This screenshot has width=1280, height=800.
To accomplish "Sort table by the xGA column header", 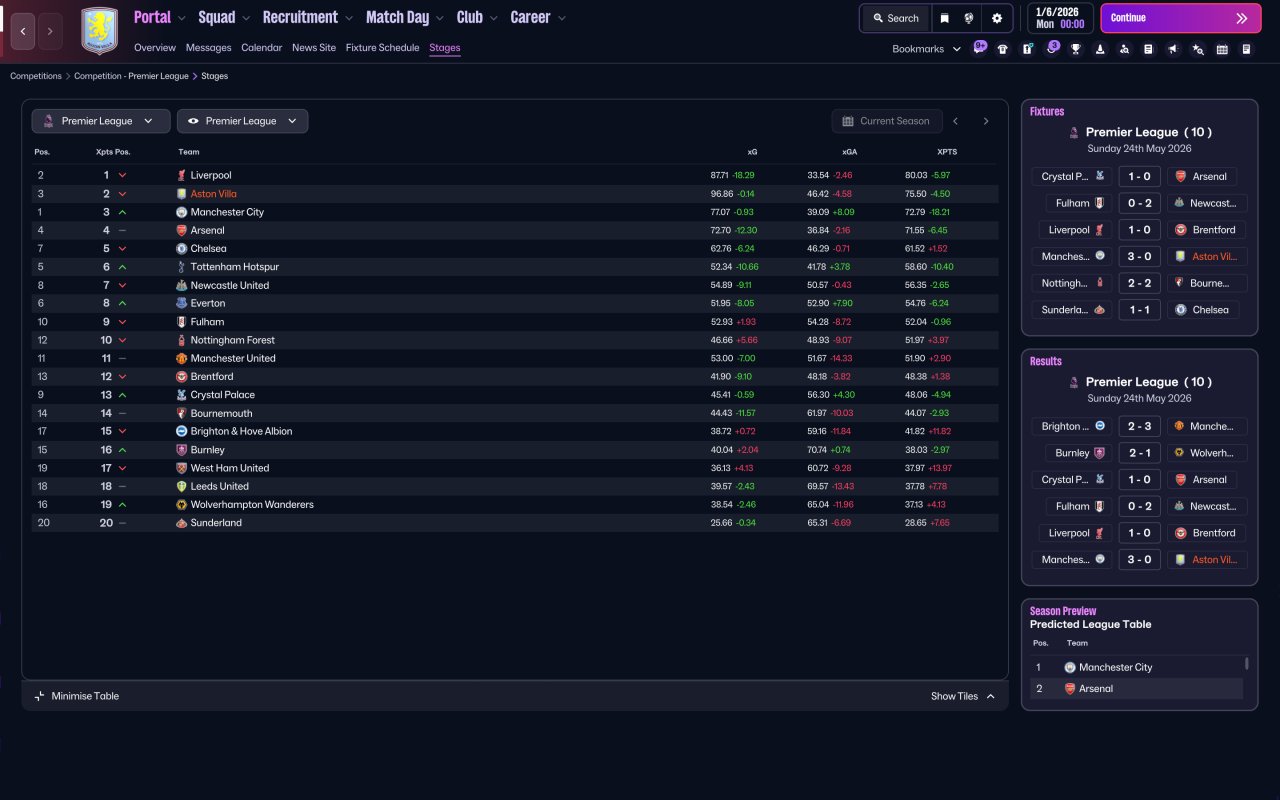I will (849, 152).
